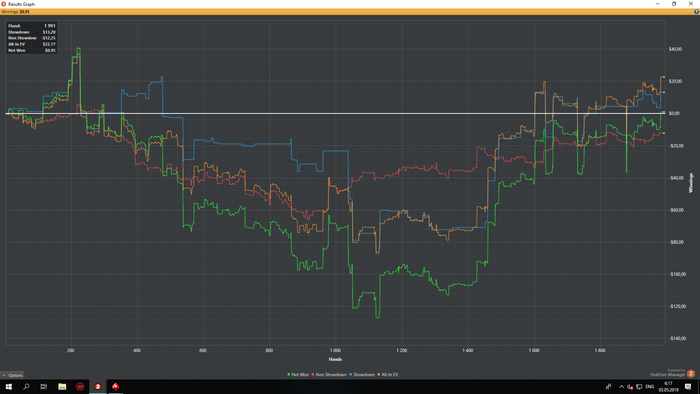Viewport: 700px width, 394px height.
Task: Open the Windows Start menu
Action: 8,386
